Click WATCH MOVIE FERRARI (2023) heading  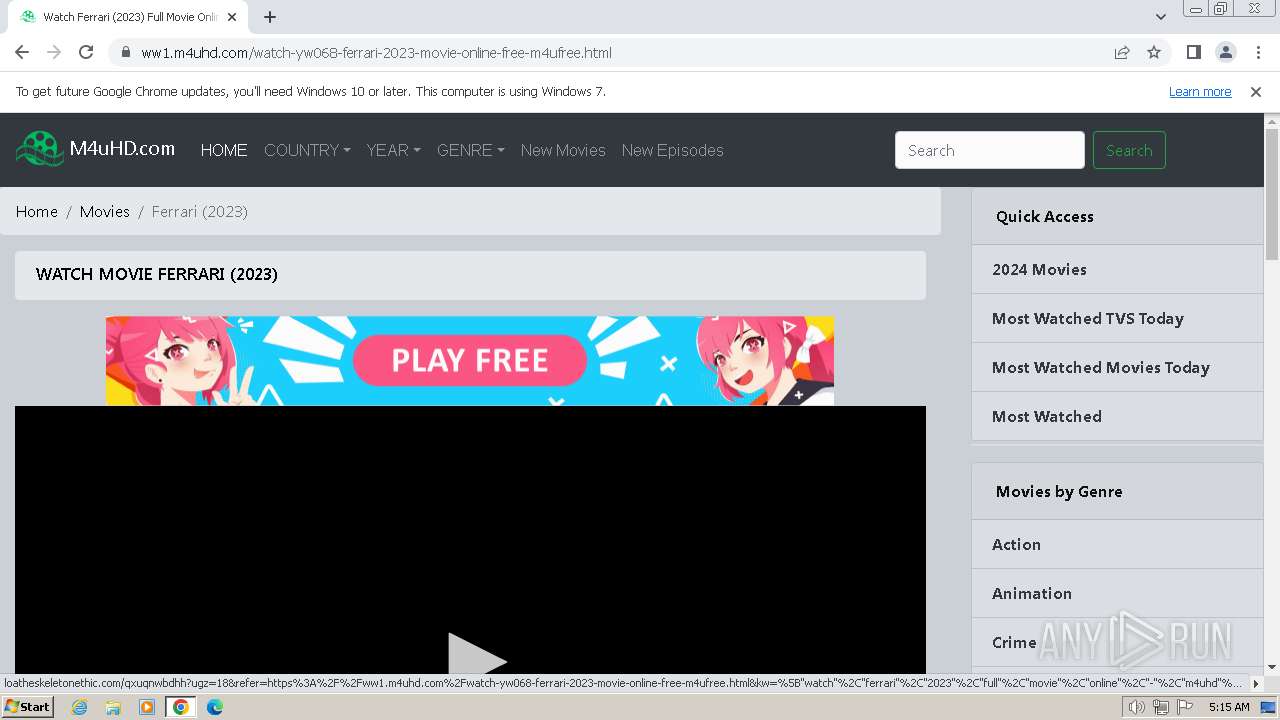coord(157,274)
